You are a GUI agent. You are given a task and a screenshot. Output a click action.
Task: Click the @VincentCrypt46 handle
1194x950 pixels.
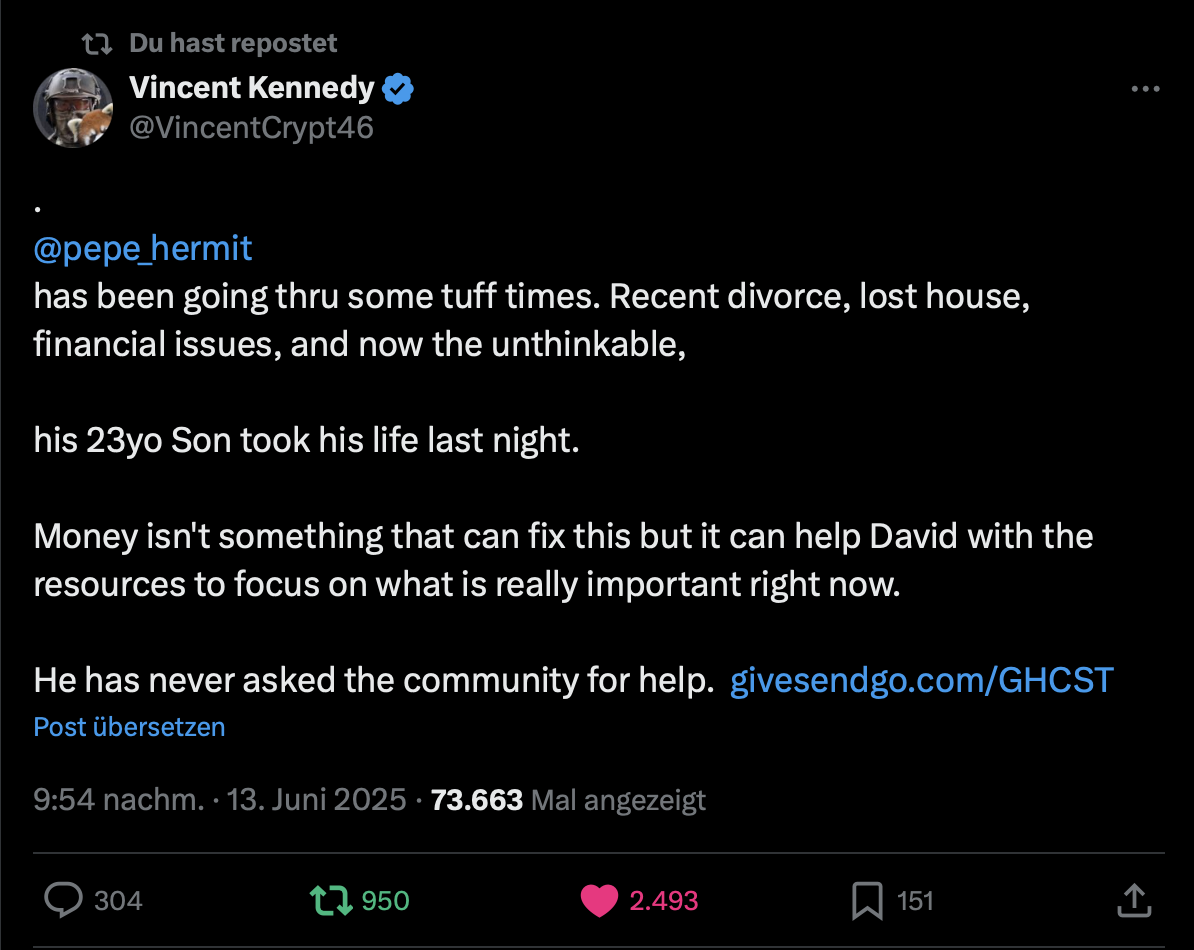[x=251, y=127]
